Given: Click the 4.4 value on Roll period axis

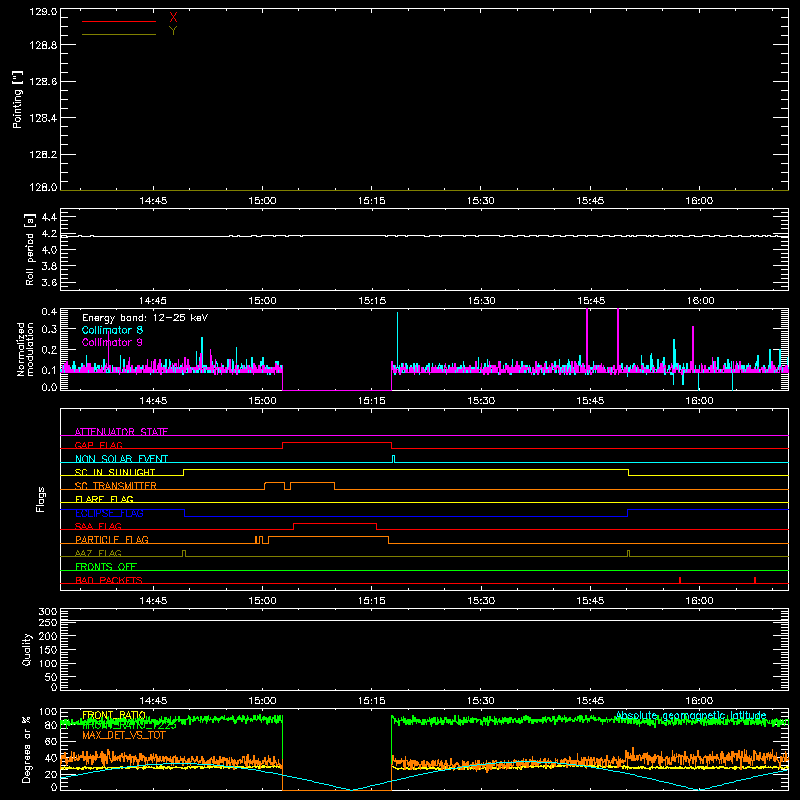Looking at the screenshot, I should [x=49, y=217].
